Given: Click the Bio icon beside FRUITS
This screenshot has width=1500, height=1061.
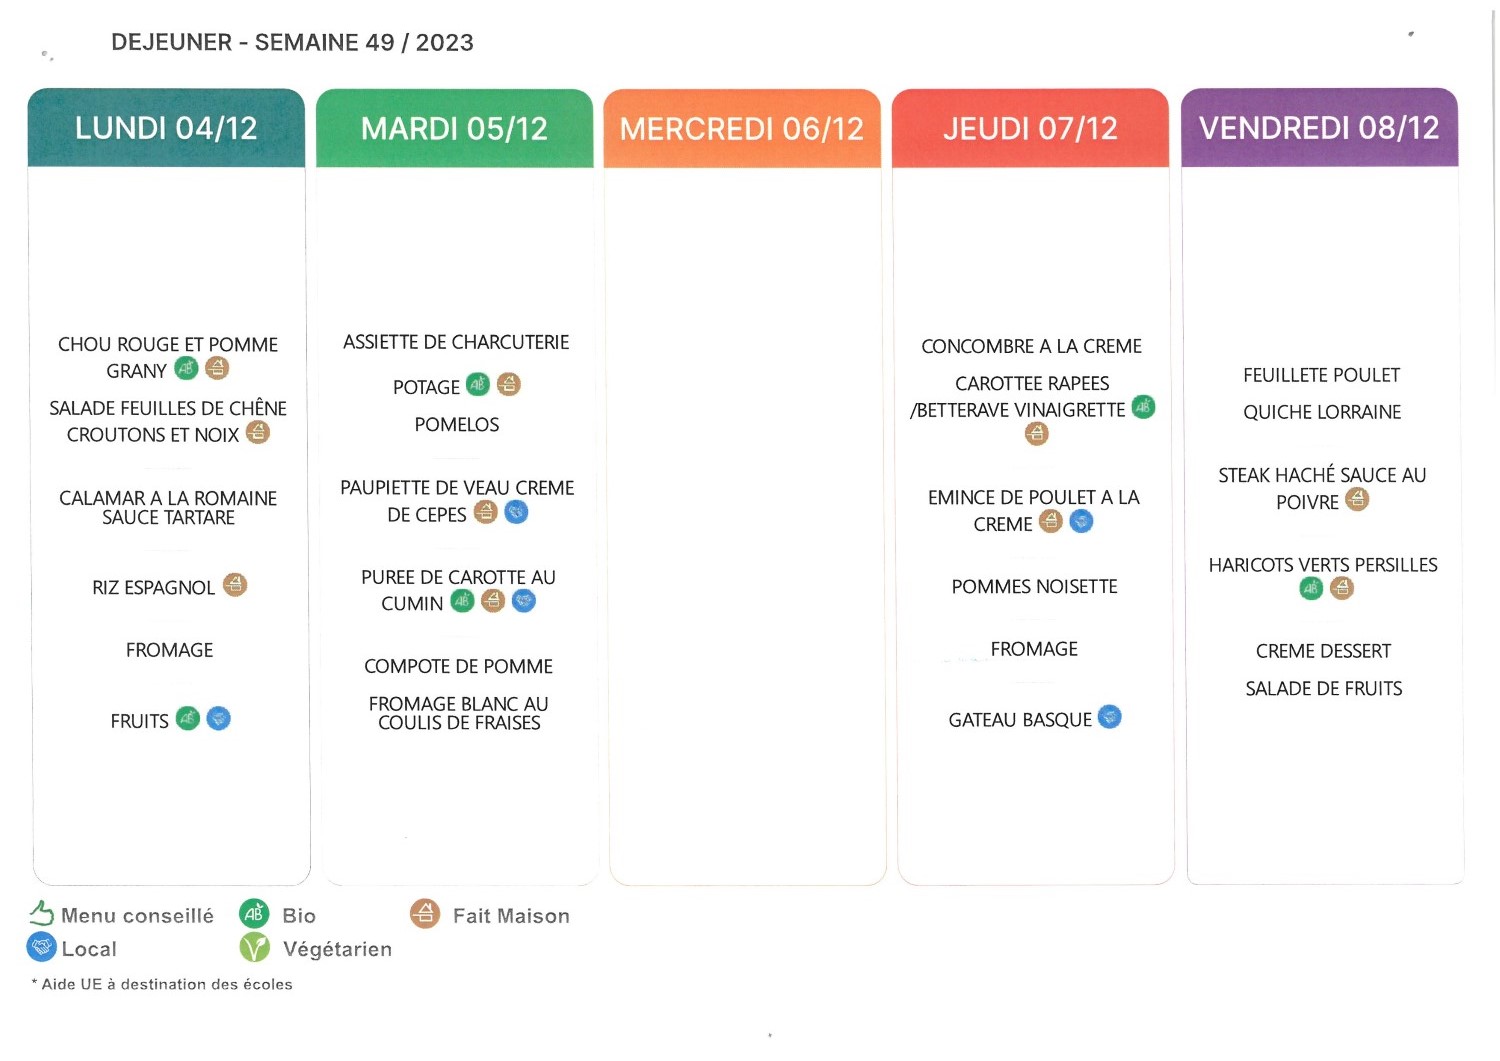Looking at the screenshot, I should (x=188, y=718).
